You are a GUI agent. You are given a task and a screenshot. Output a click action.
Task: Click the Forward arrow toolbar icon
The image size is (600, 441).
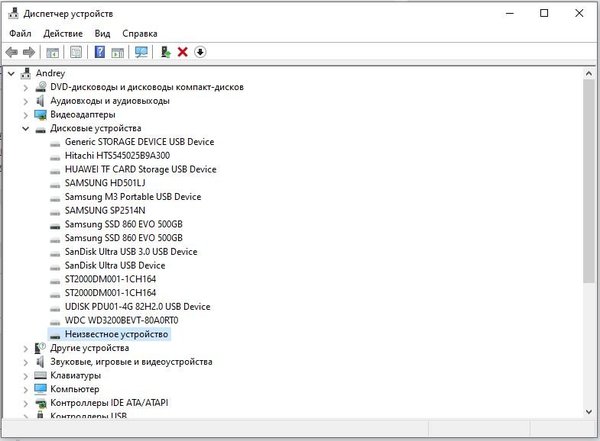point(29,52)
